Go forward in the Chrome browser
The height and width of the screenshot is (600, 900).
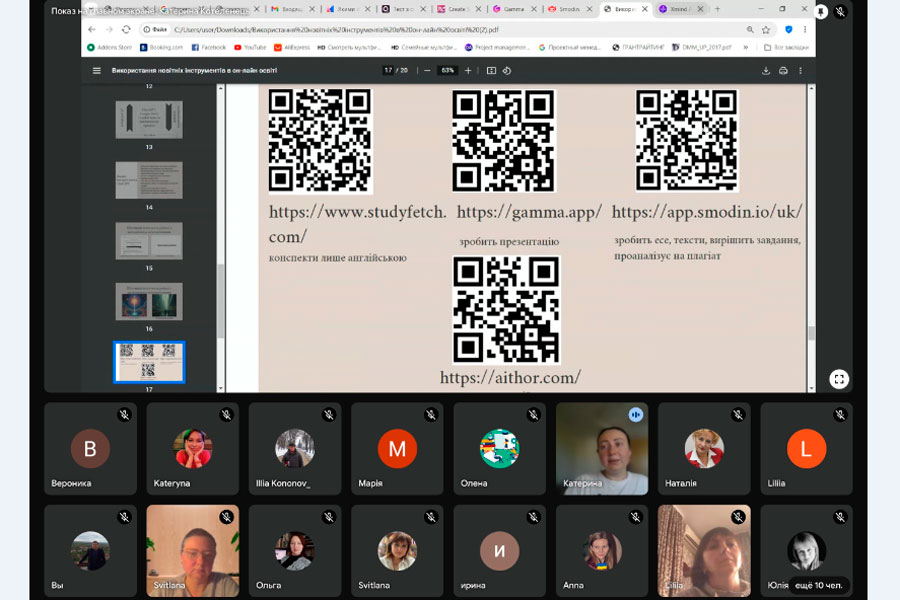click(109, 29)
